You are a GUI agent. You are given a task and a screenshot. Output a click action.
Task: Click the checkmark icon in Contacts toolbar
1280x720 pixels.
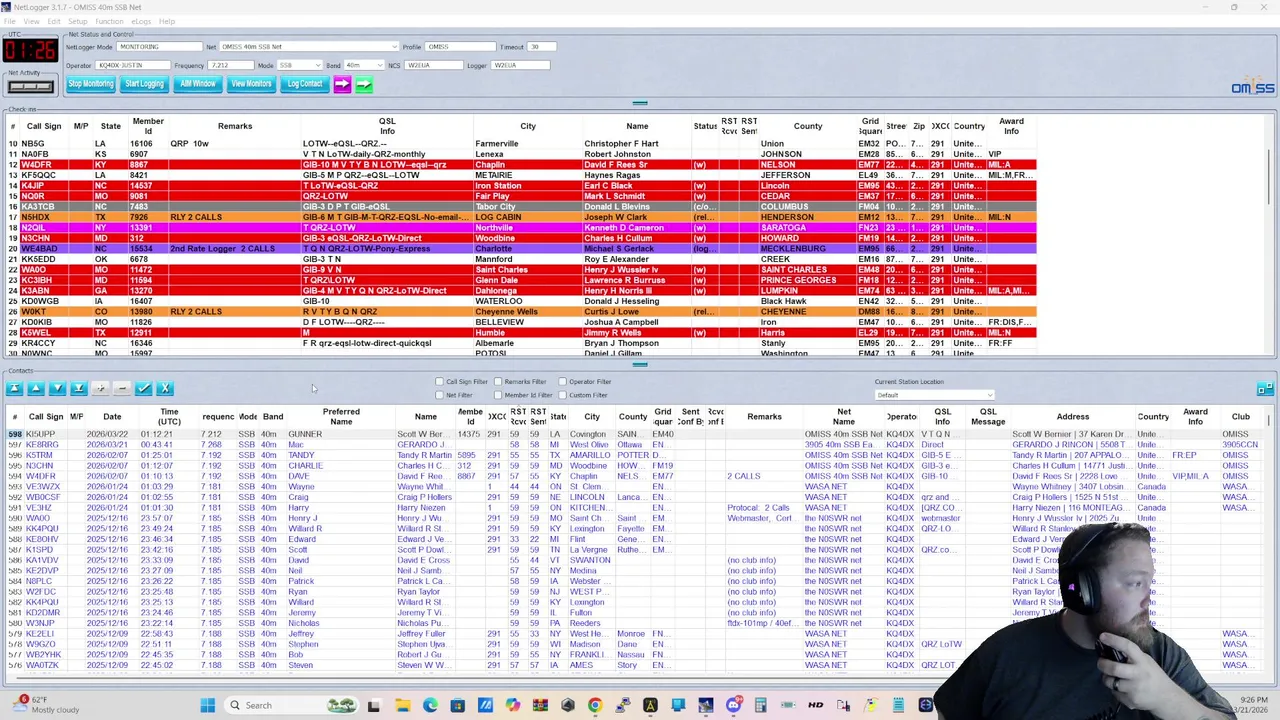pyautogui.click(x=144, y=389)
